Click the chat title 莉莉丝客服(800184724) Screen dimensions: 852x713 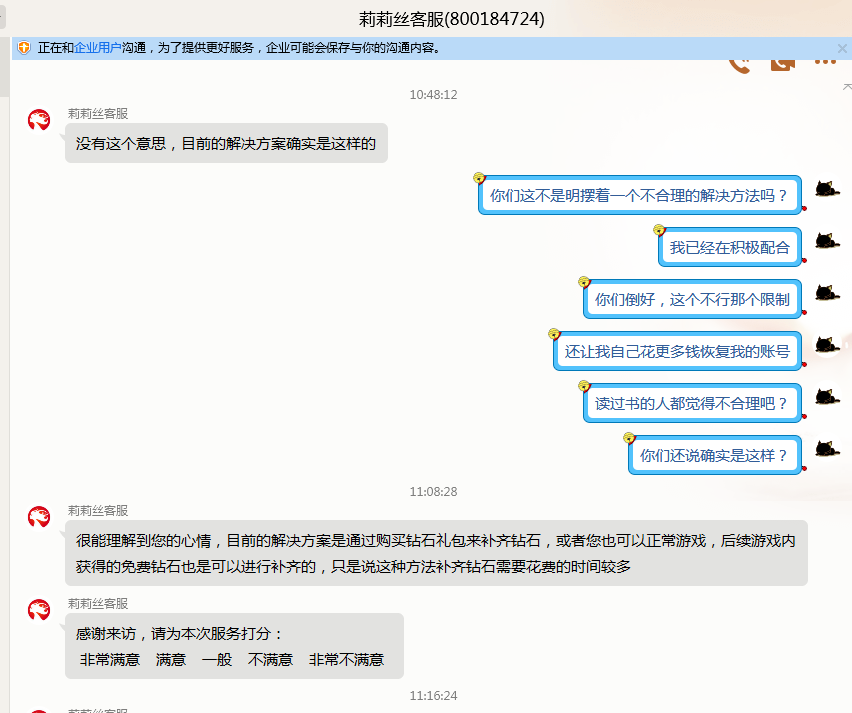(x=451, y=19)
